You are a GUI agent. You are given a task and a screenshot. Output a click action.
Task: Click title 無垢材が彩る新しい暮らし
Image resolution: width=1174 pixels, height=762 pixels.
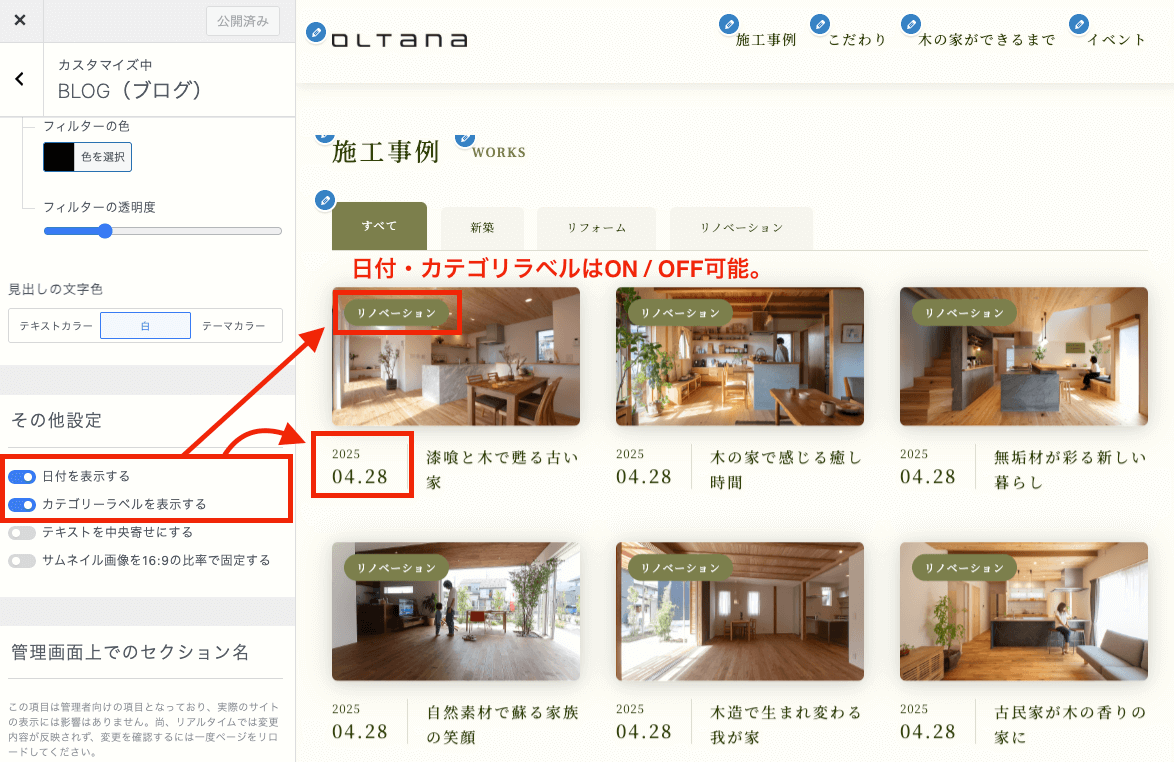[x=1070, y=470]
